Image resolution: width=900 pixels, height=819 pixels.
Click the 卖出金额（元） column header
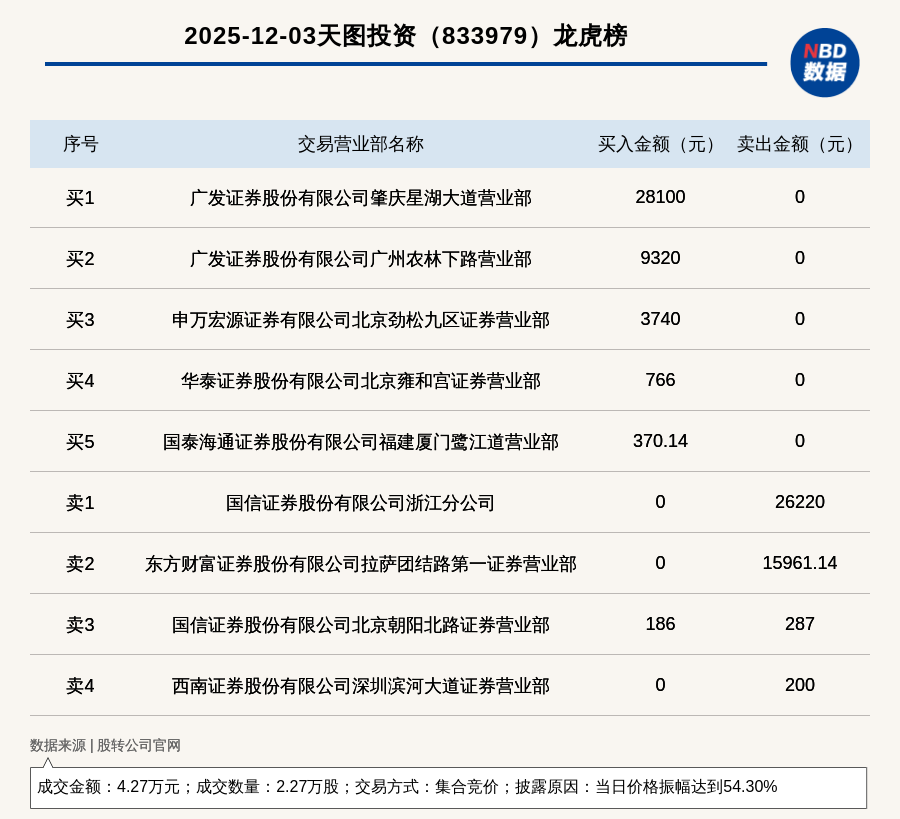coord(799,144)
